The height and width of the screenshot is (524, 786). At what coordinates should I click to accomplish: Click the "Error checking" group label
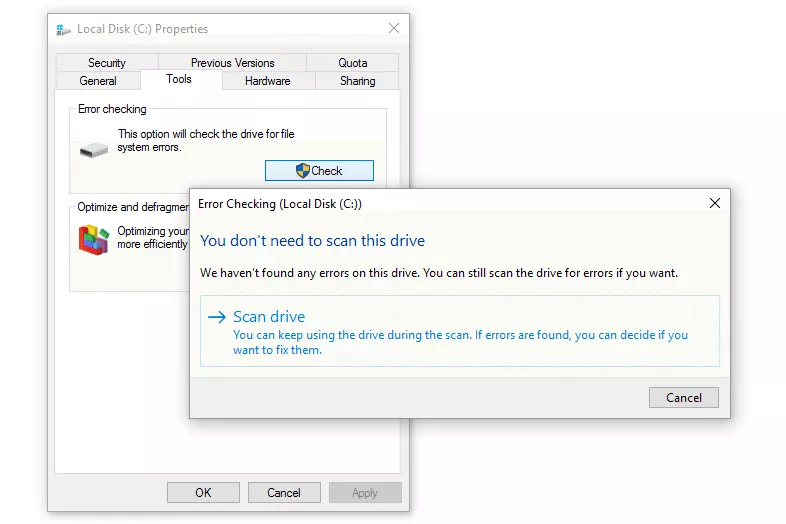[x=112, y=109]
